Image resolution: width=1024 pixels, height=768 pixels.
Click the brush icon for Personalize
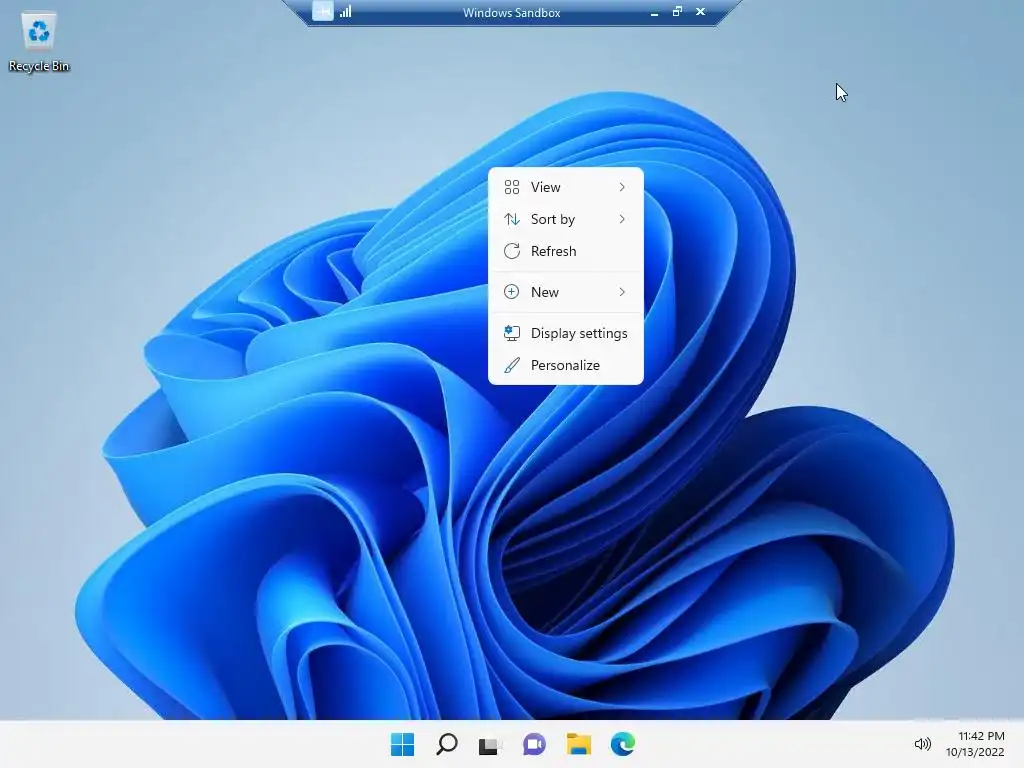(512, 365)
